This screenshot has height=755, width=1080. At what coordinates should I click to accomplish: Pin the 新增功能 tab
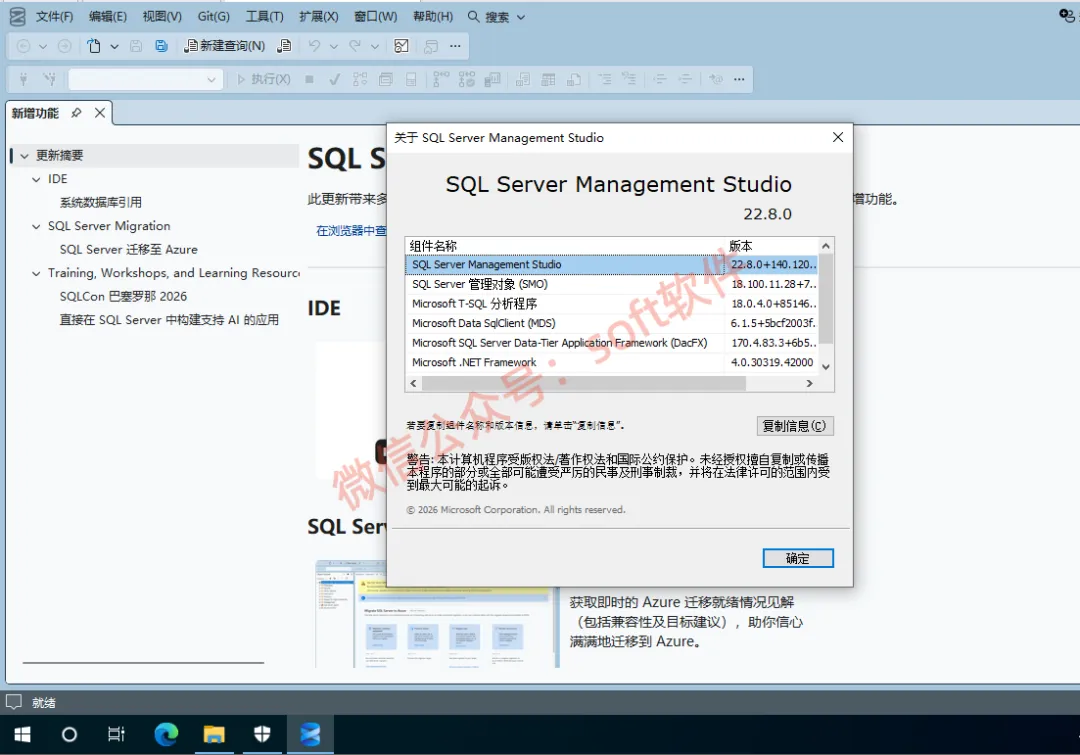[76, 113]
